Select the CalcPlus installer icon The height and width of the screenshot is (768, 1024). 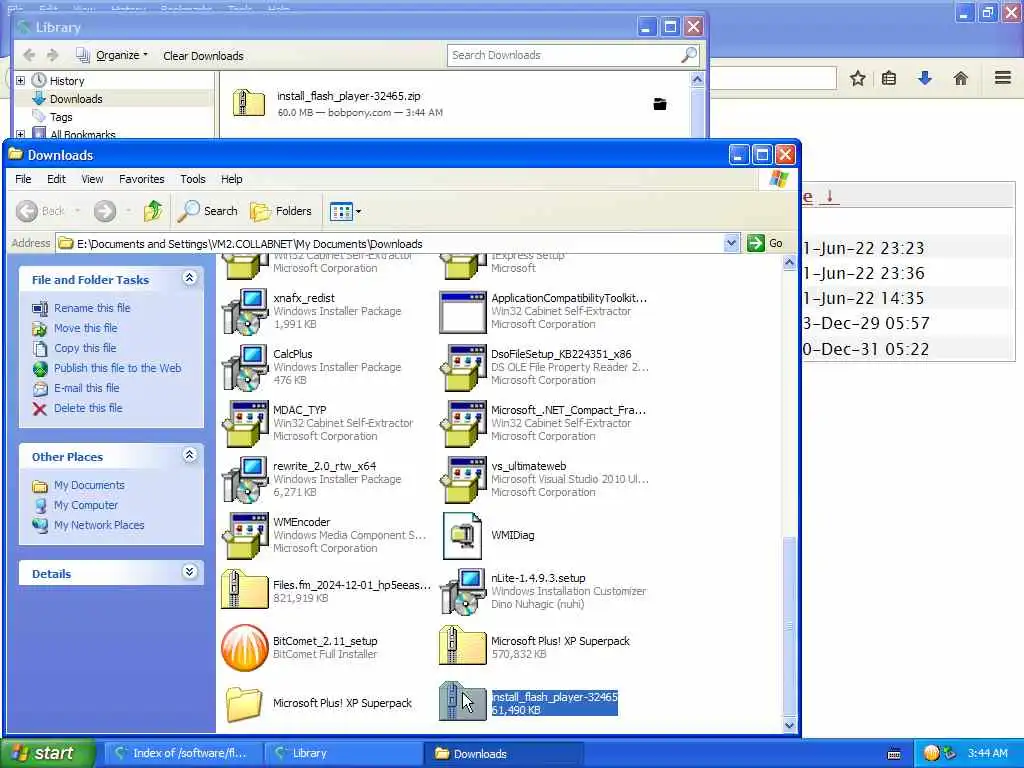[245, 368]
